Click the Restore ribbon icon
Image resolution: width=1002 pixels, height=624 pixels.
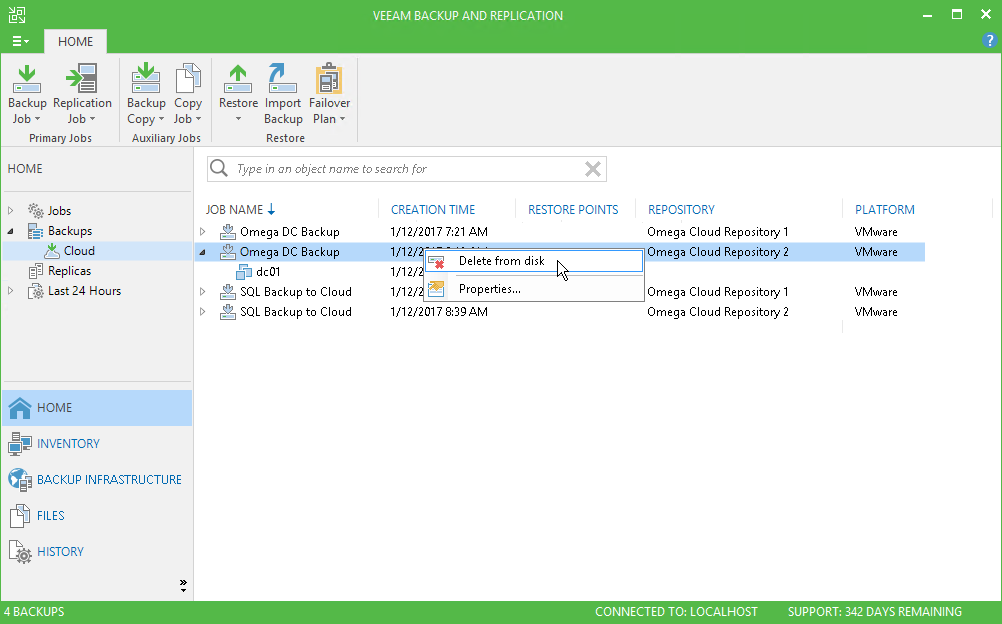pos(238,79)
